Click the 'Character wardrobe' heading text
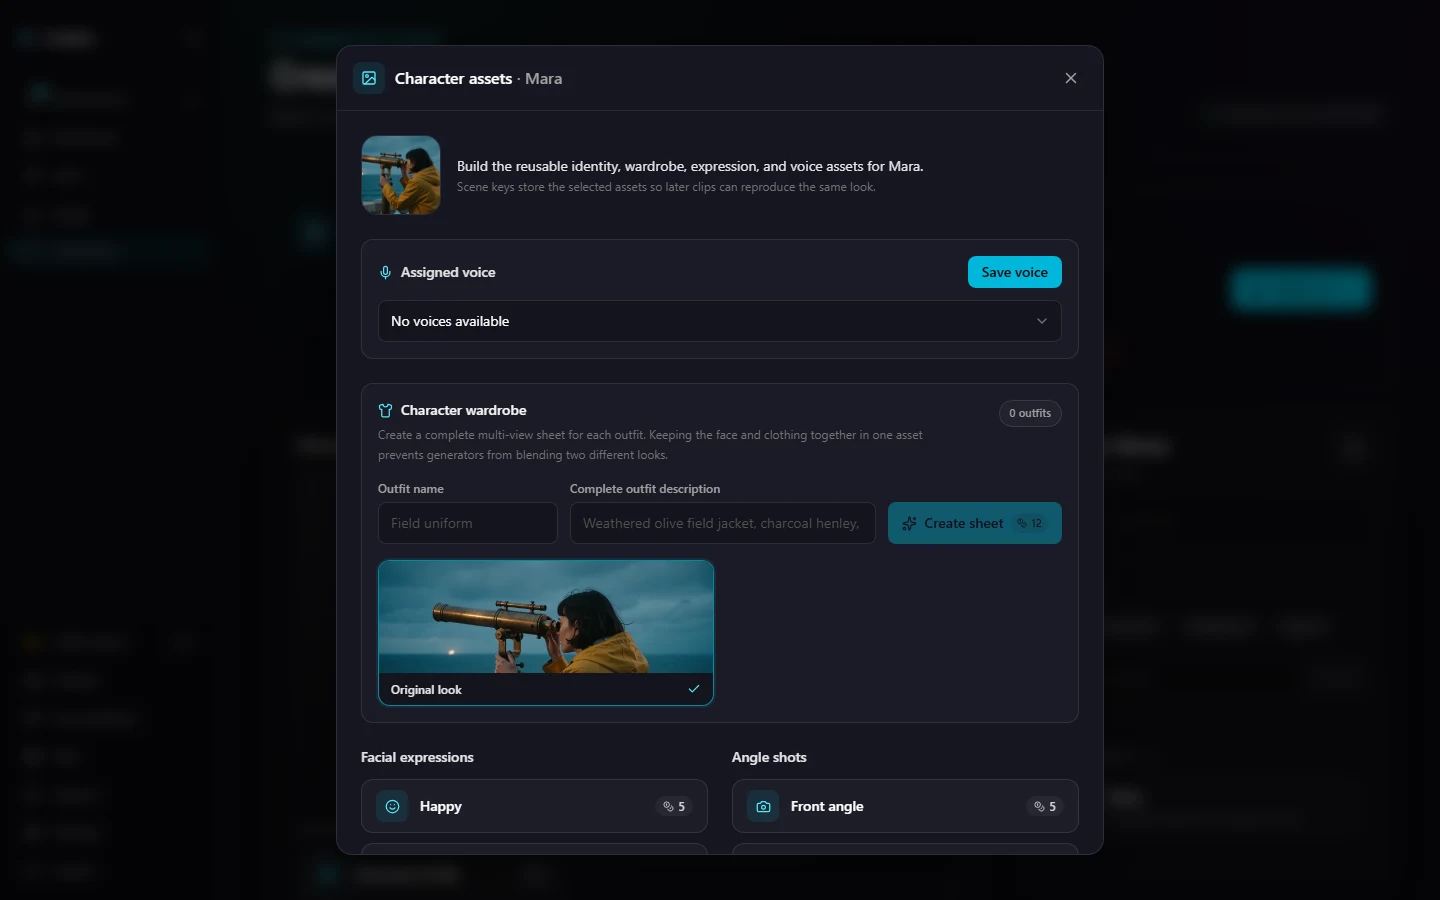 [463, 410]
